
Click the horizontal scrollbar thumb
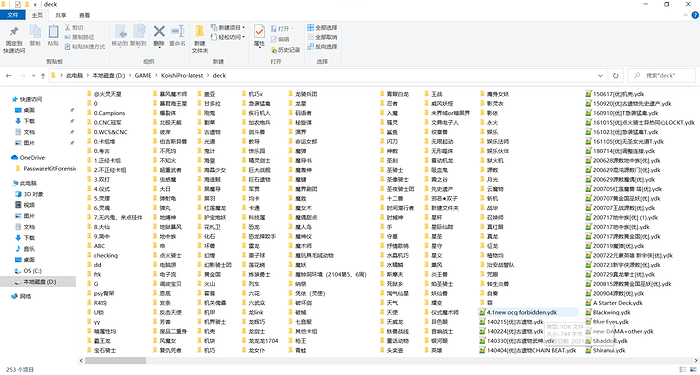(115, 360)
